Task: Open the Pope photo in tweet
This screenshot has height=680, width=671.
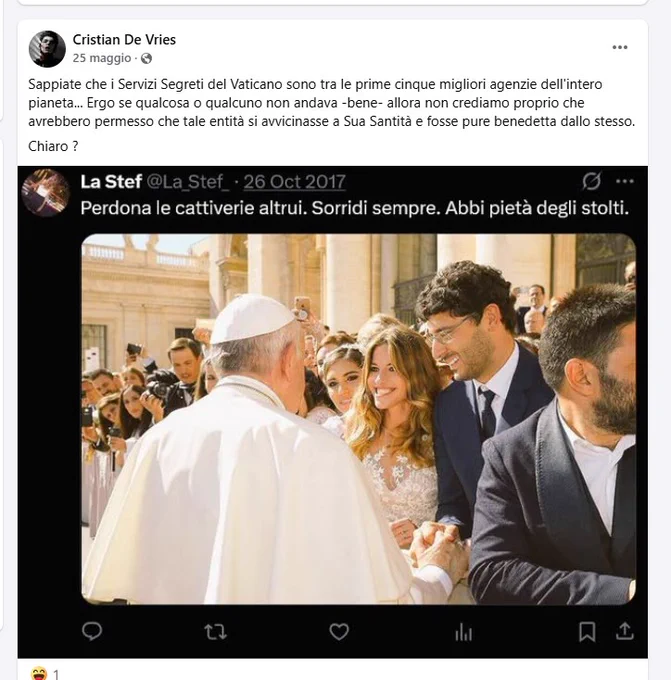Action: coord(359,419)
